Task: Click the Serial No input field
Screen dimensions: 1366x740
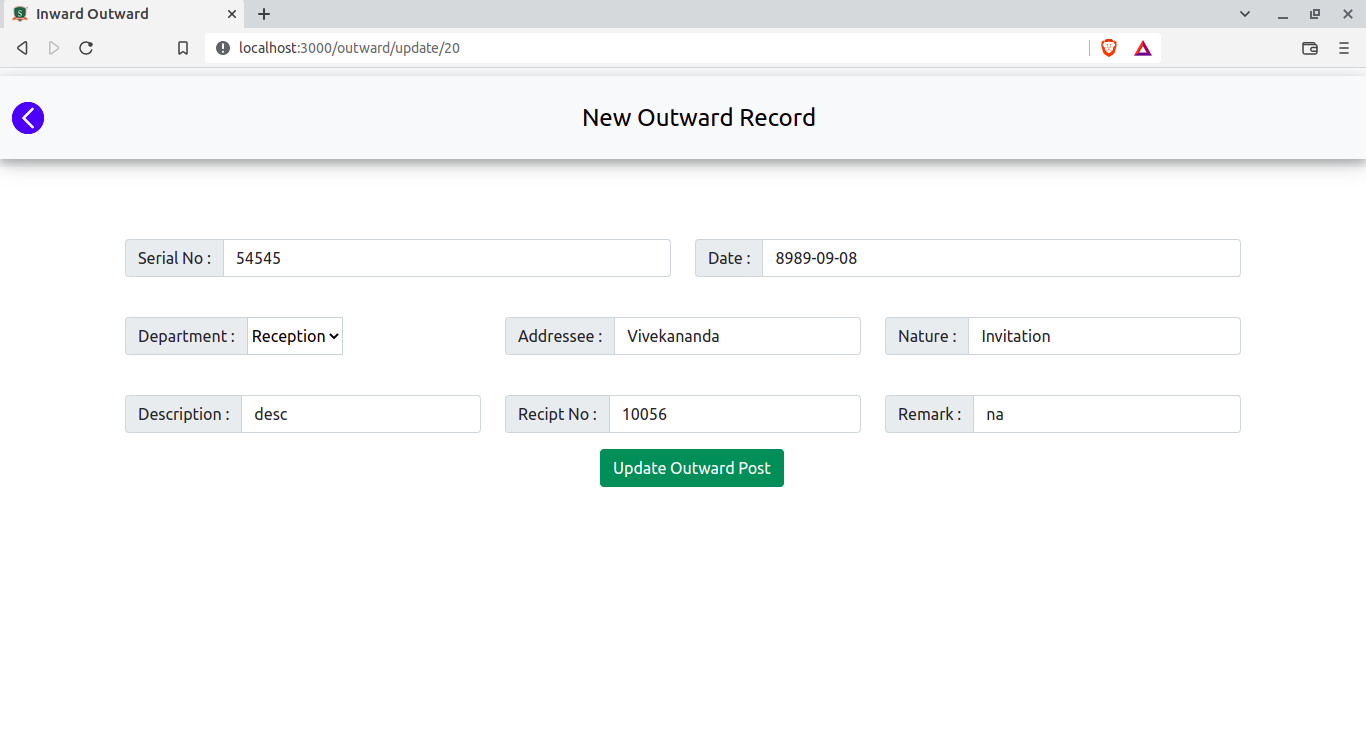Action: [x=446, y=258]
